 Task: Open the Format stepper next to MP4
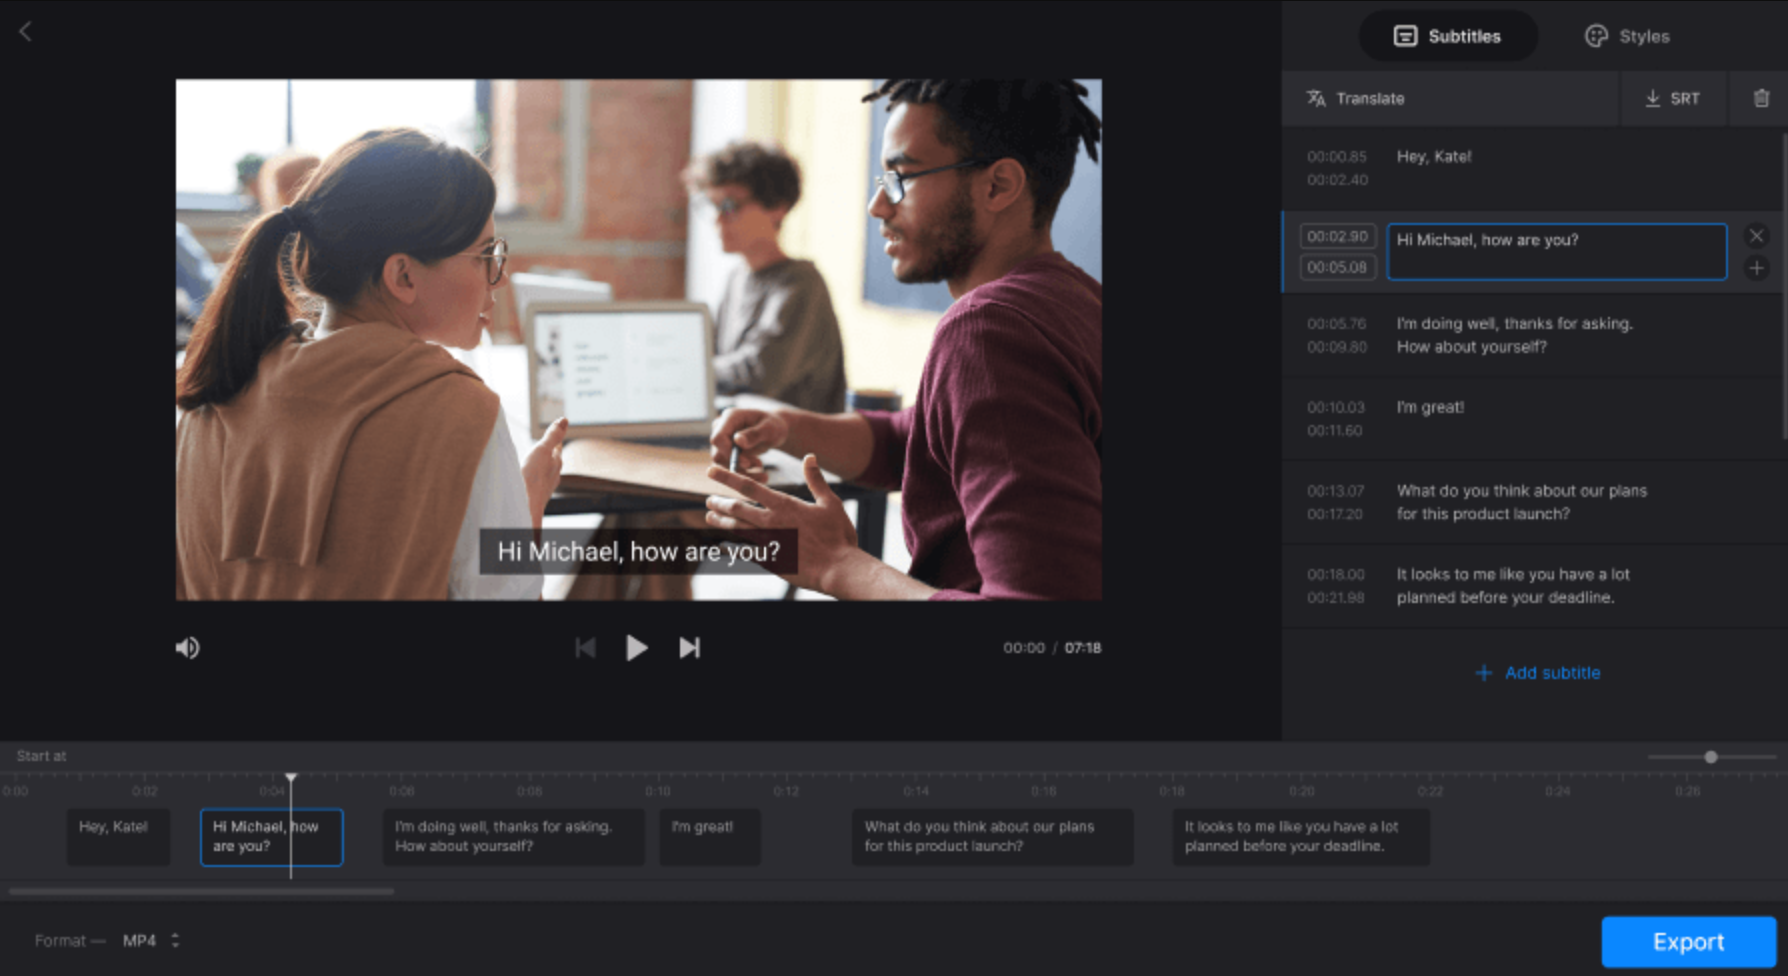(x=175, y=940)
